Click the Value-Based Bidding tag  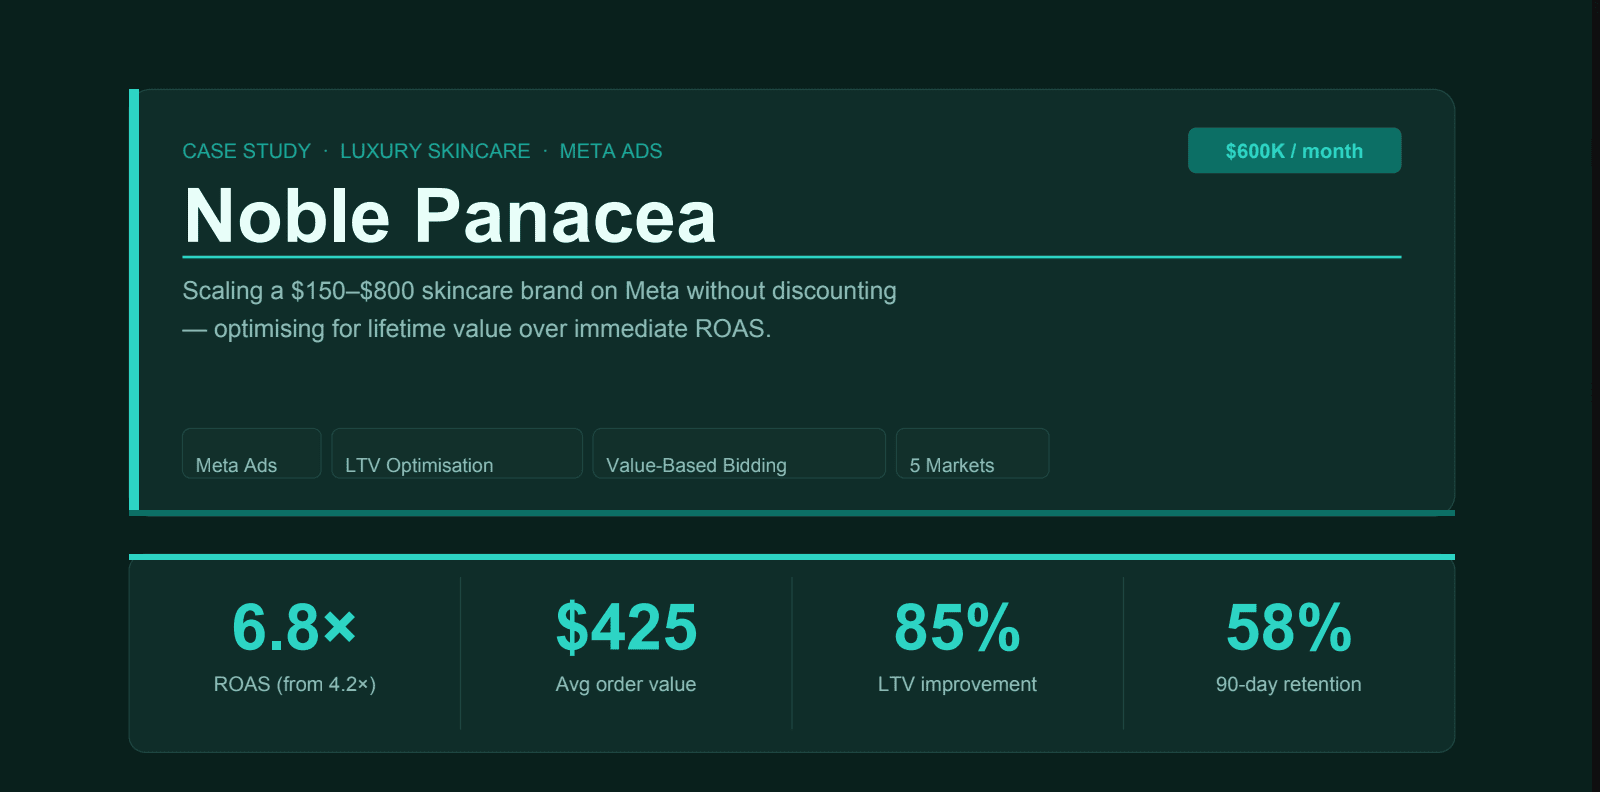[739, 454]
